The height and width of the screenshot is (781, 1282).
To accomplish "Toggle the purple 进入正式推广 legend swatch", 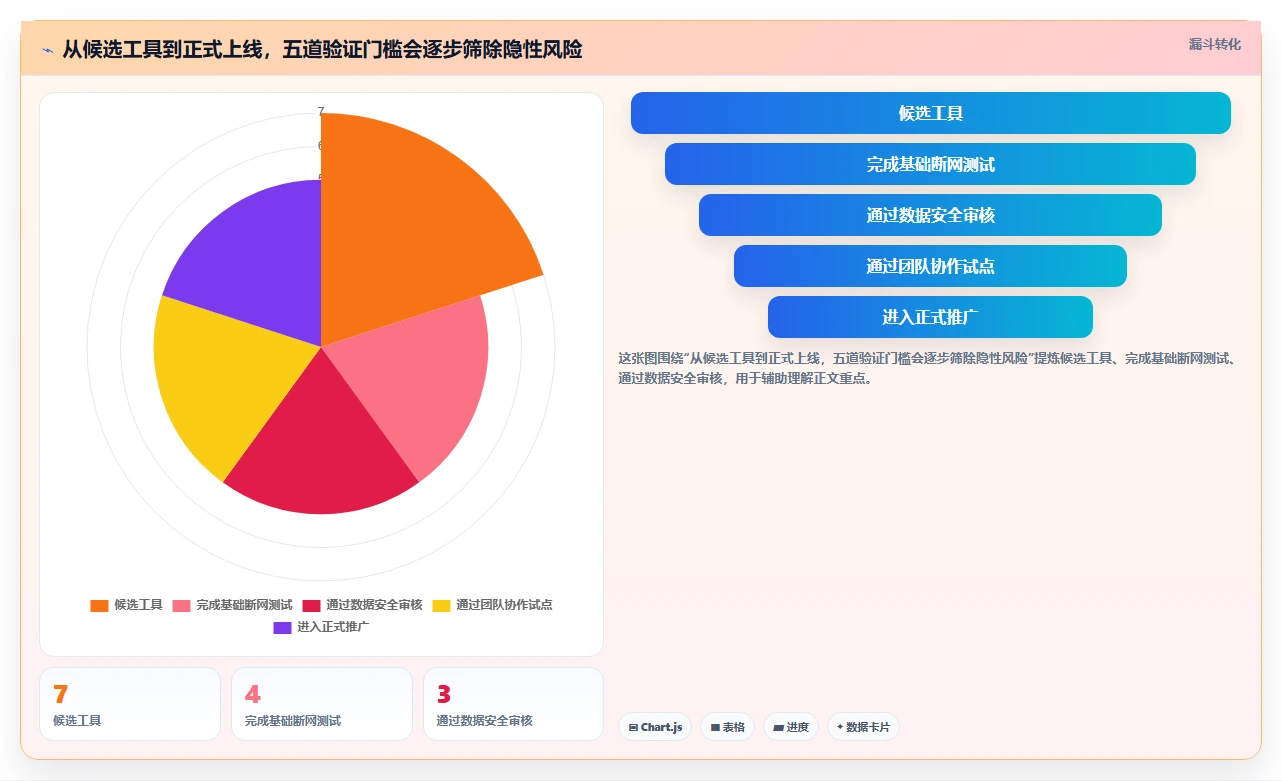I will coord(282,628).
